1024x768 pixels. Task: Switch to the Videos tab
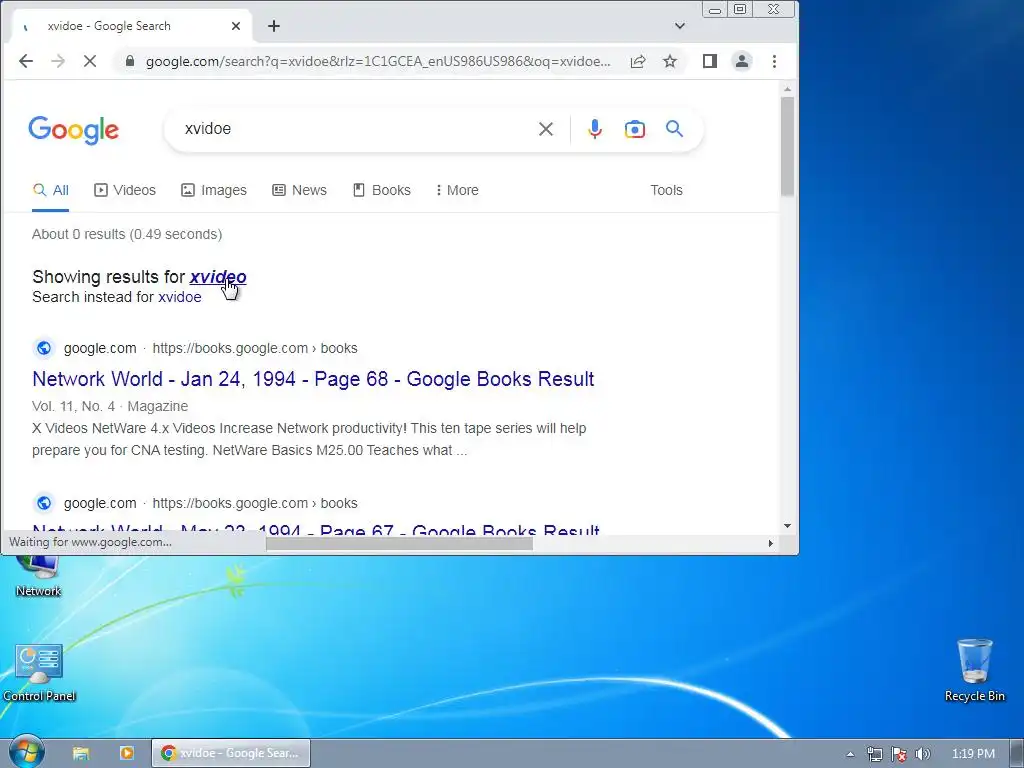tap(125, 190)
